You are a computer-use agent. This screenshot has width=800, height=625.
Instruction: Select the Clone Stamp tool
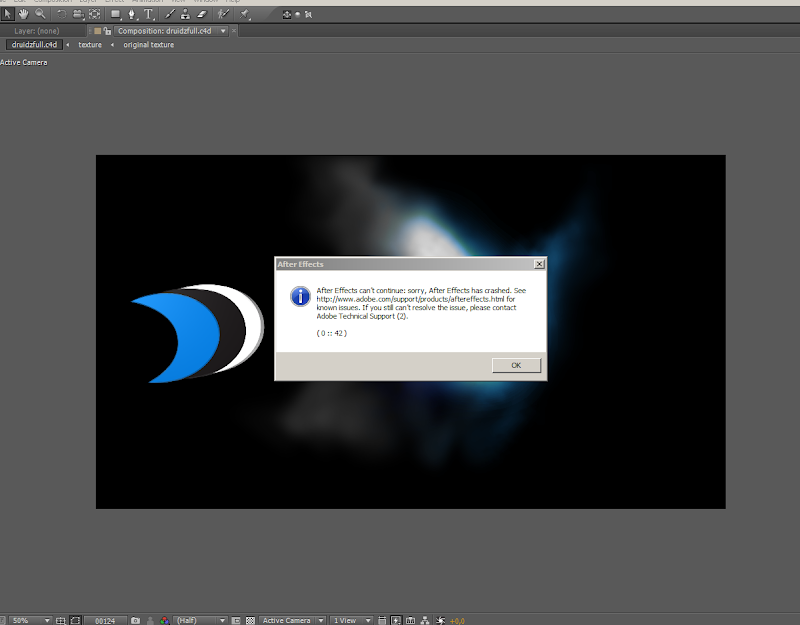pyautogui.click(x=185, y=14)
